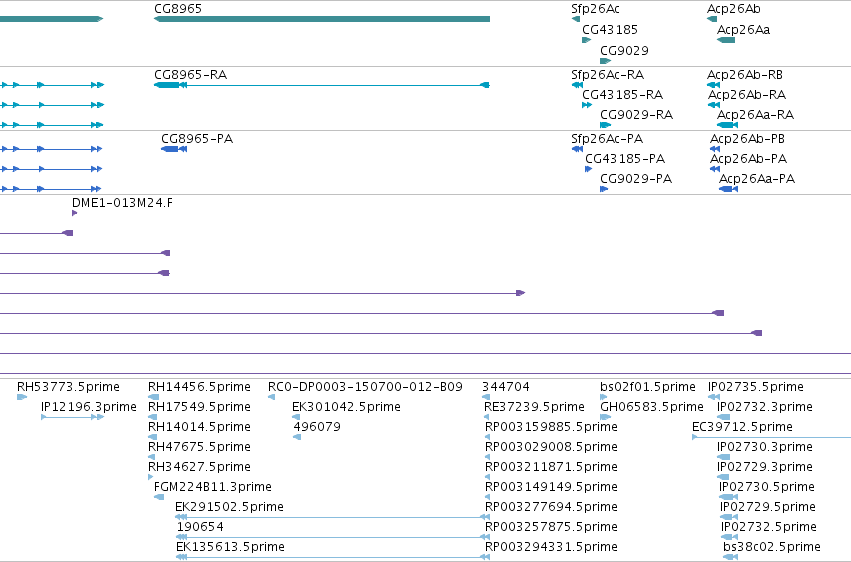
Task: Select the CG8965 gene bar
Action: click(322, 19)
